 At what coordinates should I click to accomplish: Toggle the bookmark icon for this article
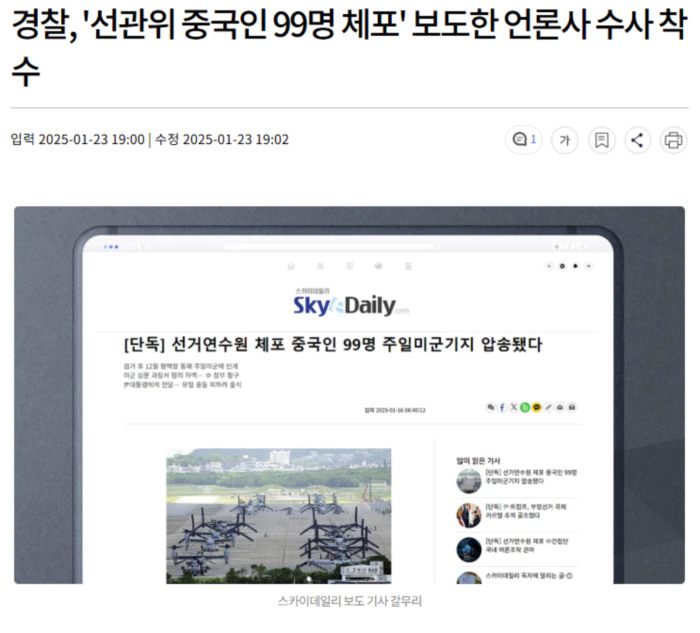coord(601,140)
